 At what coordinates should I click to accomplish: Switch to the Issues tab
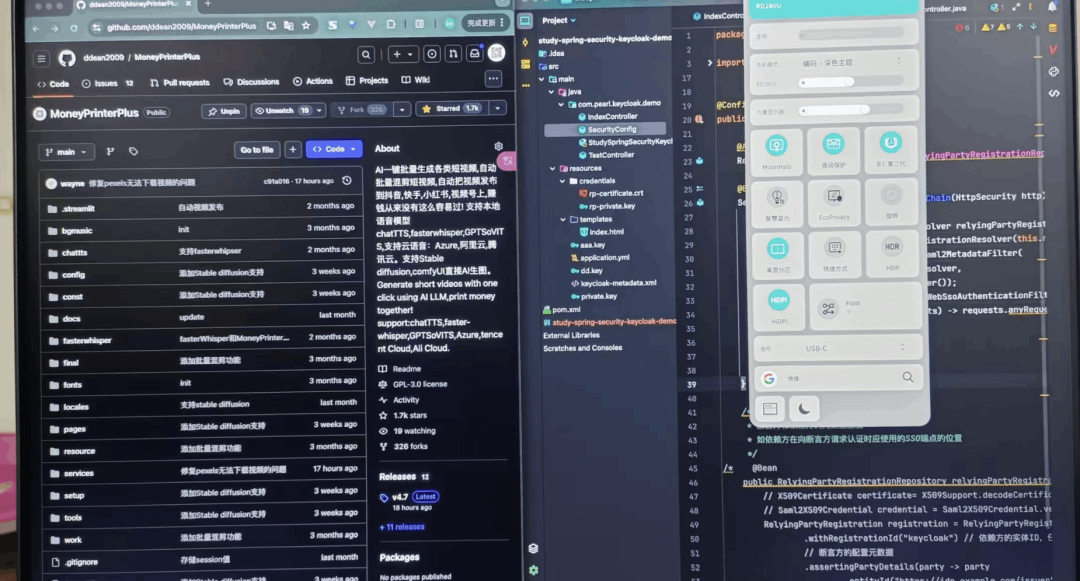[107, 83]
